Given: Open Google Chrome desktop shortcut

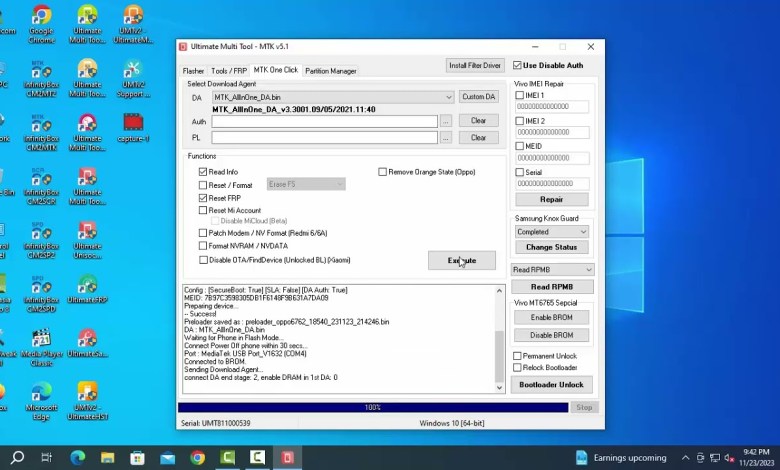Looking at the screenshot, I should point(41,20).
